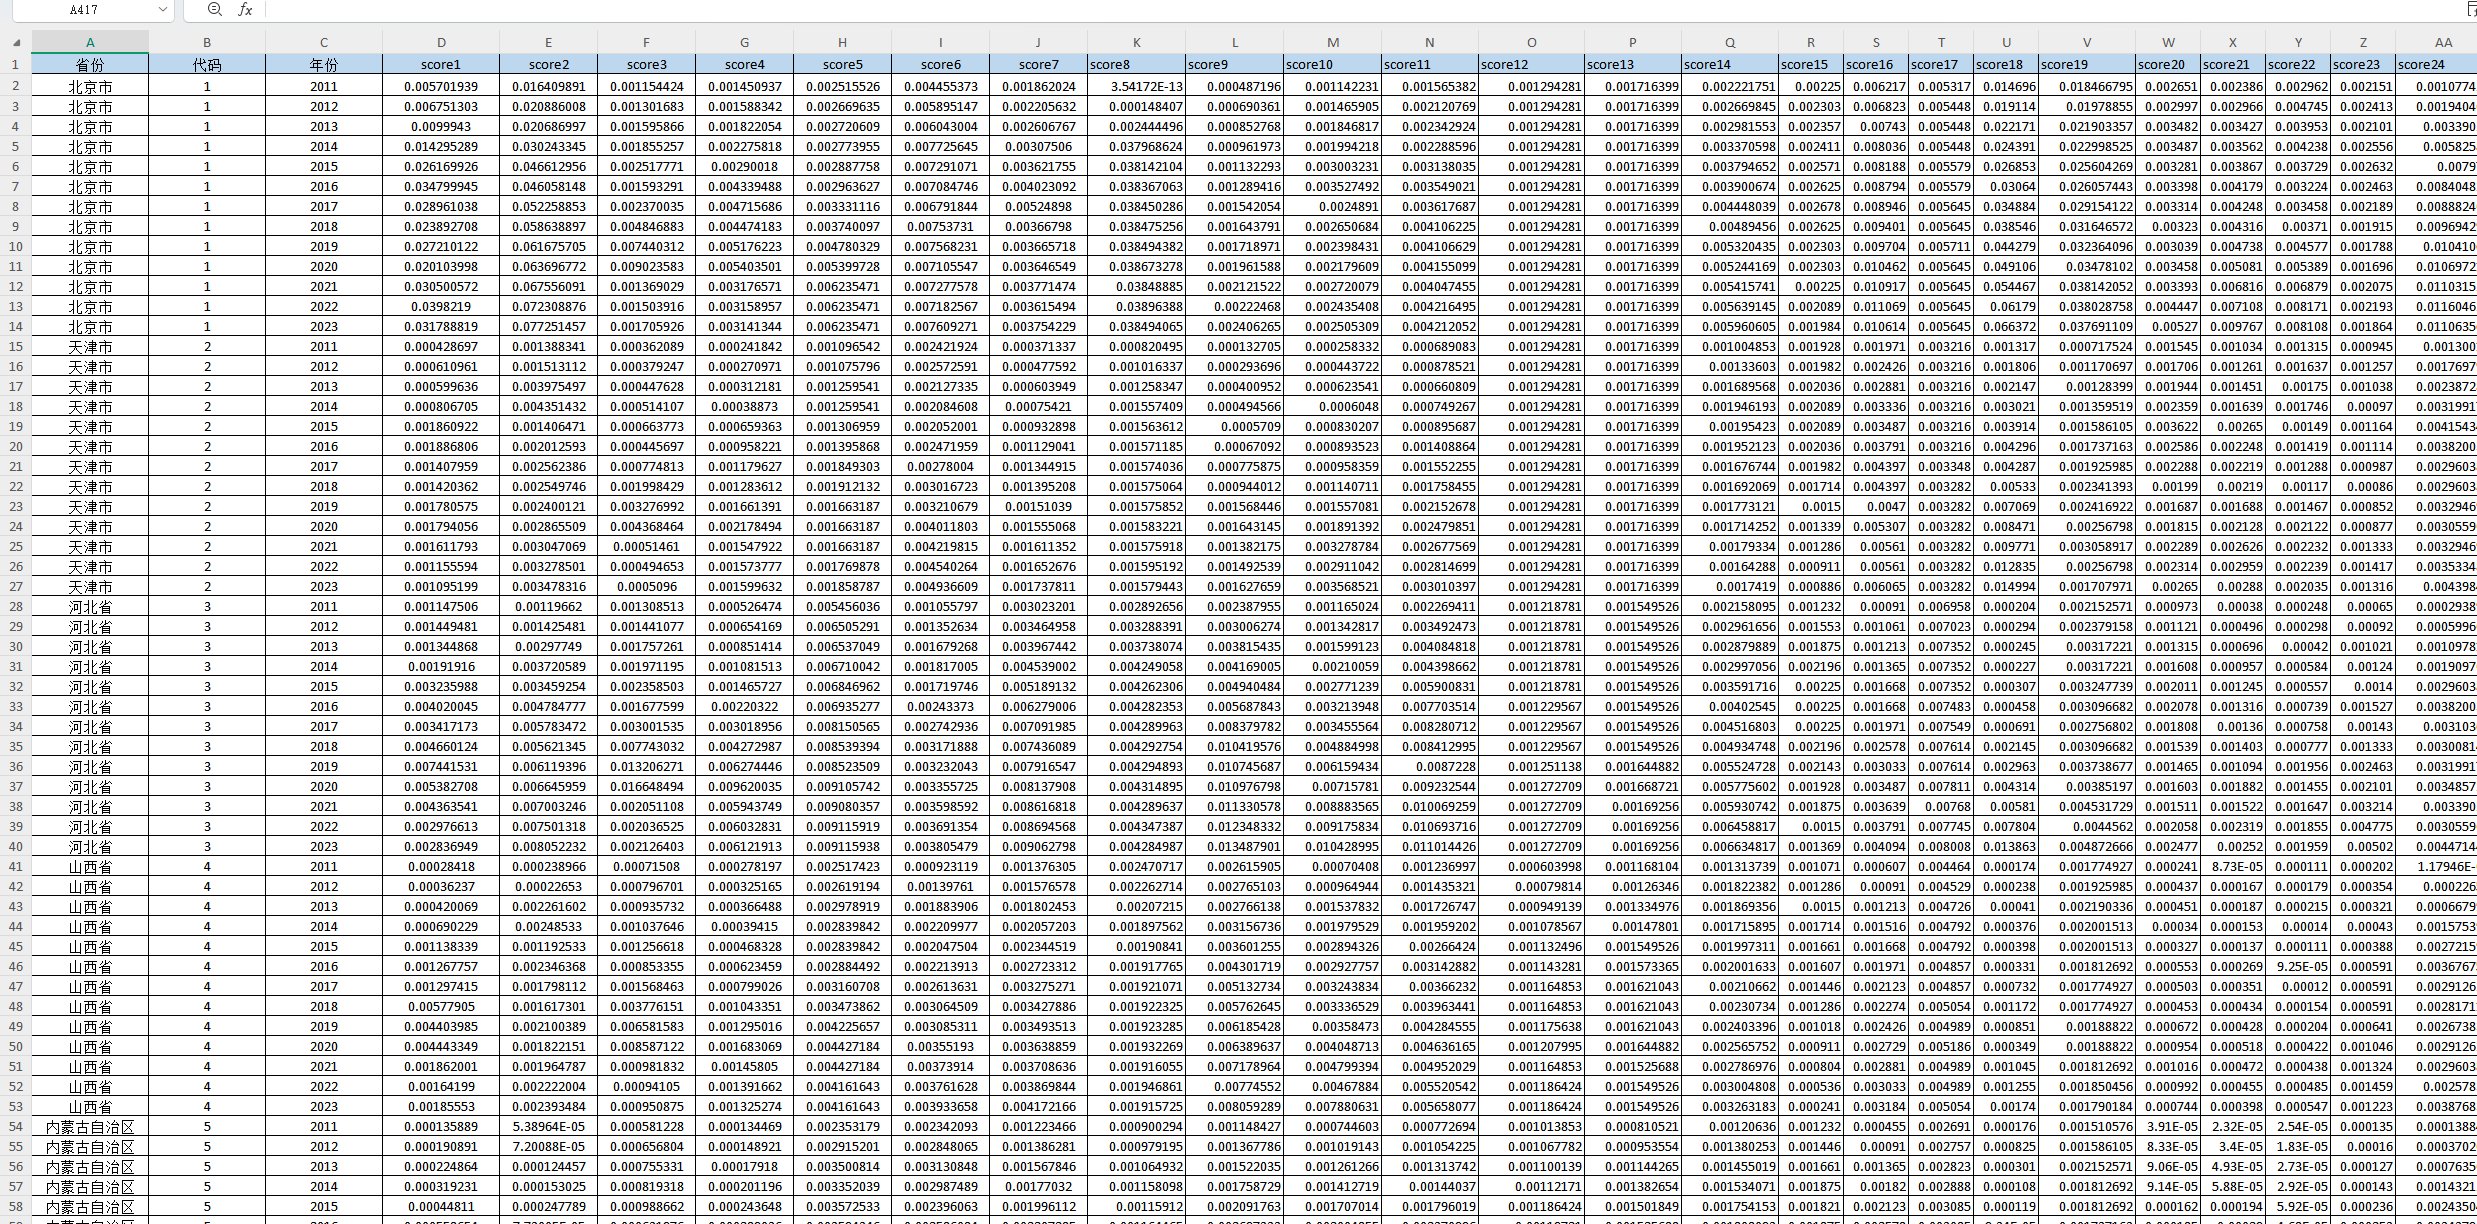This screenshot has height=1224, width=2477.
Task: Click the fx insert function icon
Action: point(246,9)
